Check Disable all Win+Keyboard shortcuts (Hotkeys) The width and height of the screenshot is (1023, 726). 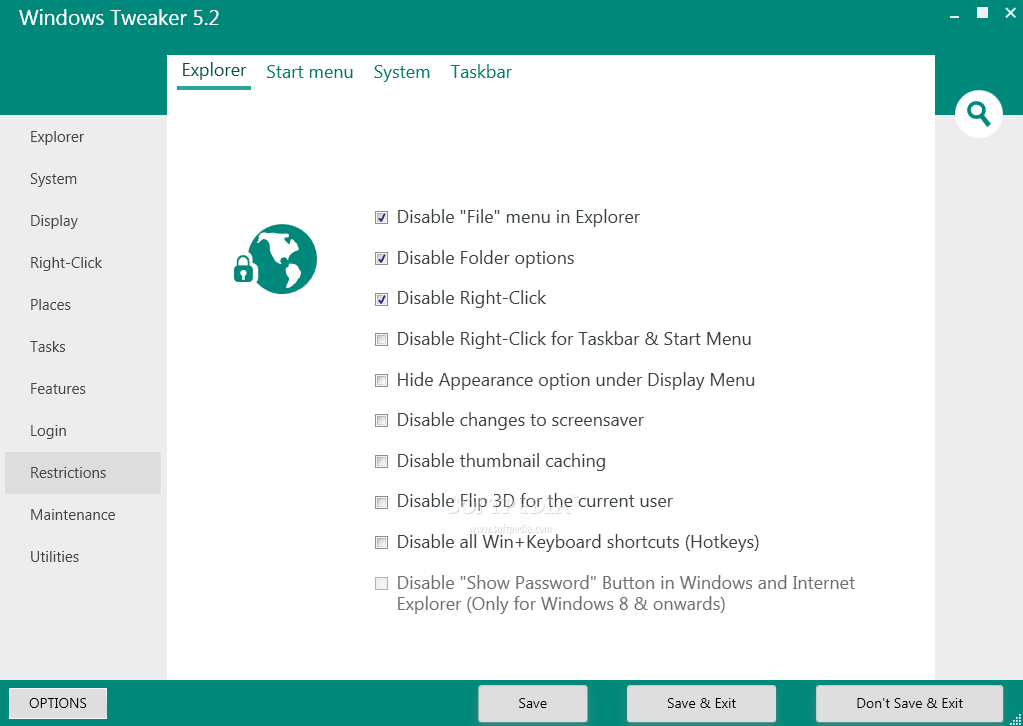click(x=381, y=543)
